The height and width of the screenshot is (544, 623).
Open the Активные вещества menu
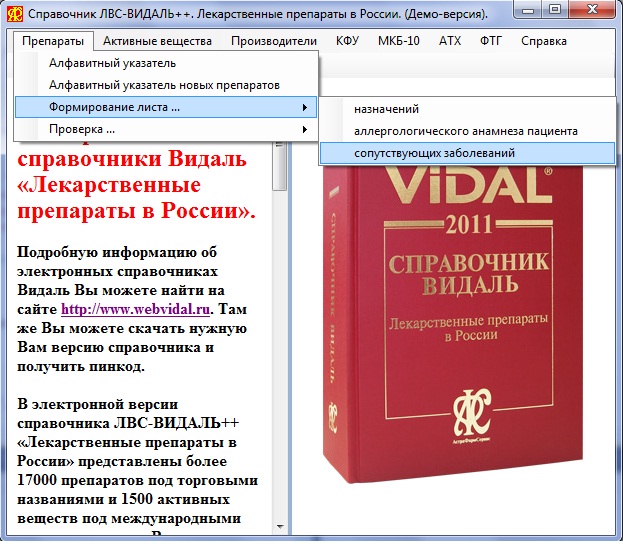[x=157, y=41]
